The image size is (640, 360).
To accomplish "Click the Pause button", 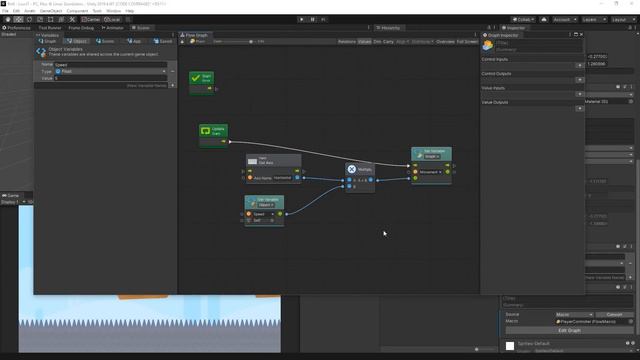I will (313, 20).
